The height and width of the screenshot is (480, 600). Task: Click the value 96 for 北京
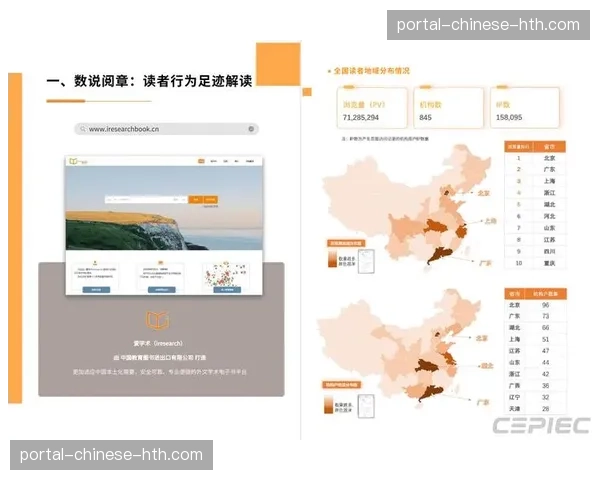tap(546, 305)
